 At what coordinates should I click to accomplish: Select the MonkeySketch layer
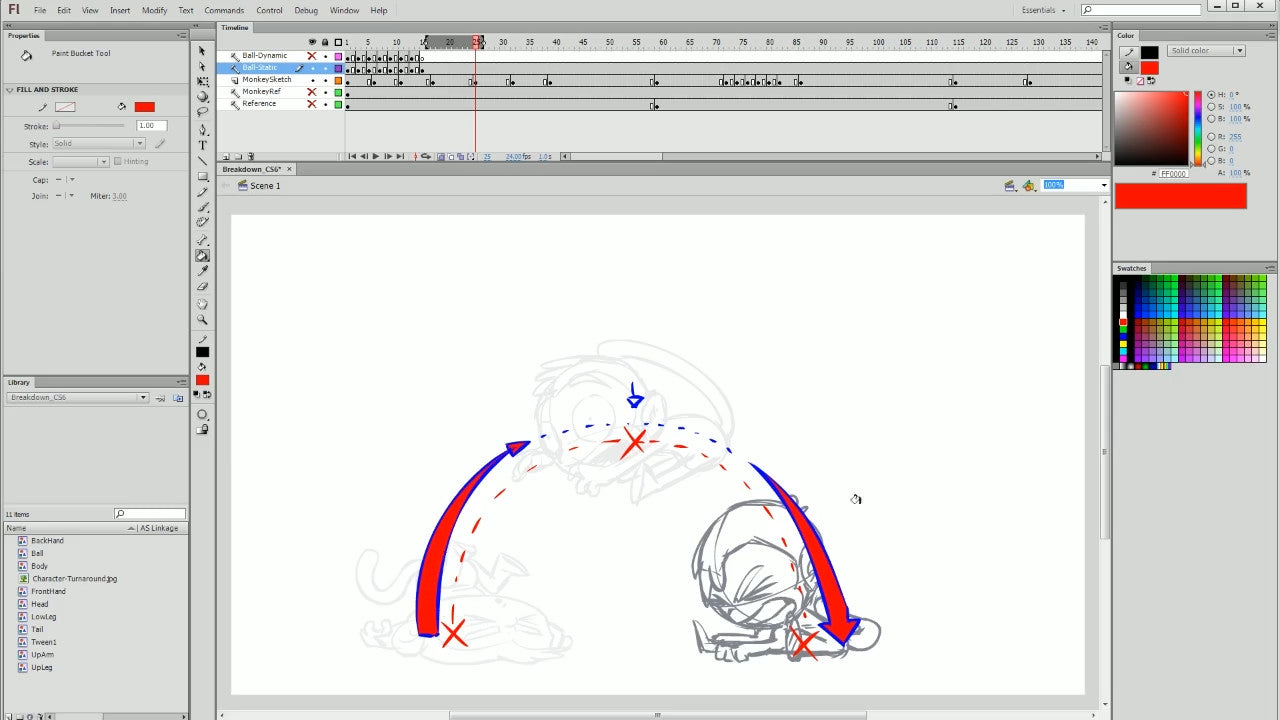click(x=266, y=80)
